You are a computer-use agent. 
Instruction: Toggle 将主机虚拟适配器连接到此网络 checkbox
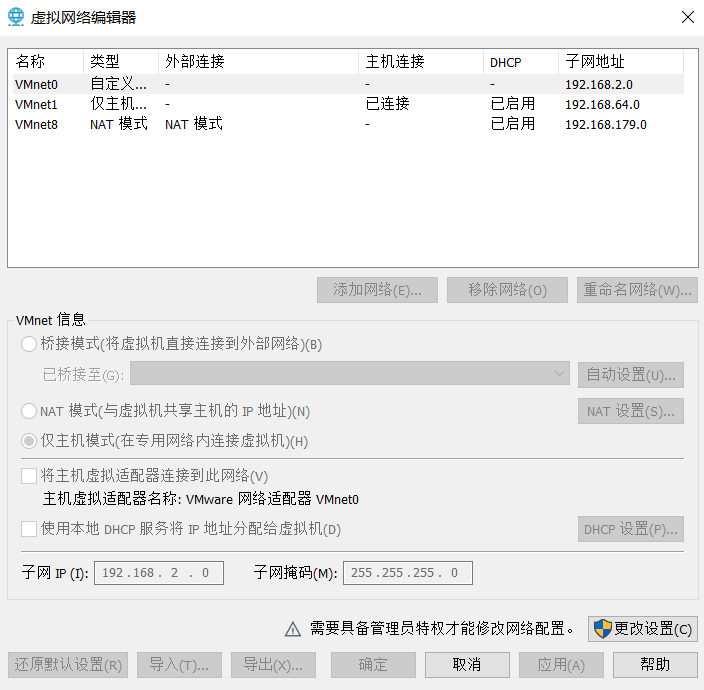click(x=29, y=476)
